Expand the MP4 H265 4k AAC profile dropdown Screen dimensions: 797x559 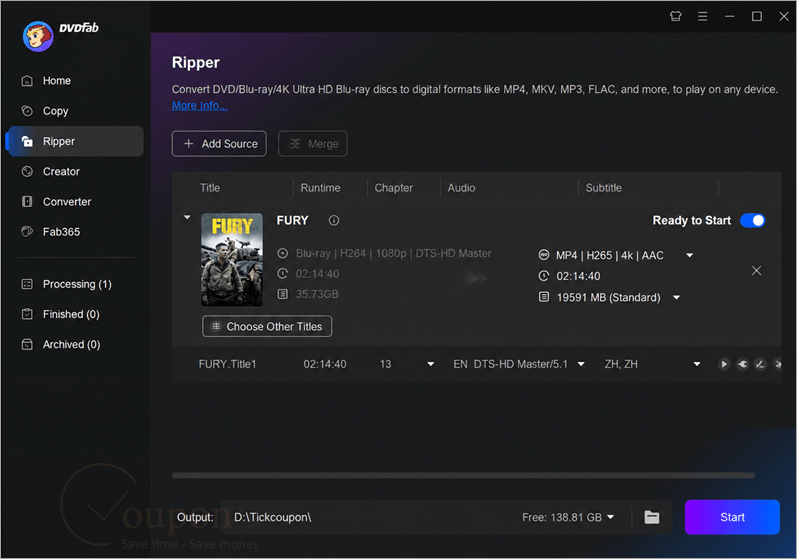[x=689, y=255]
